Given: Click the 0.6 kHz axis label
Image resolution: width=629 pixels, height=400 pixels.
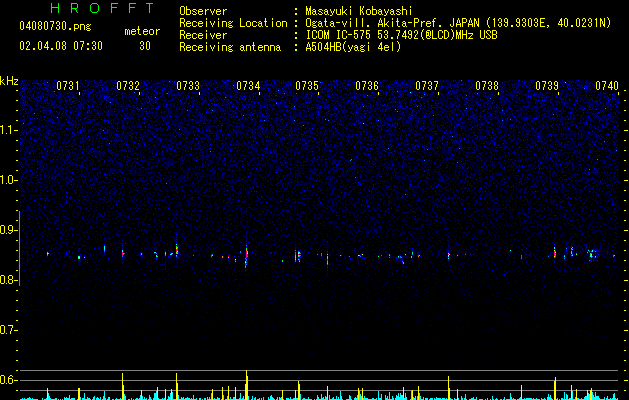Looking at the screenshot, I should tap(8, 380).
